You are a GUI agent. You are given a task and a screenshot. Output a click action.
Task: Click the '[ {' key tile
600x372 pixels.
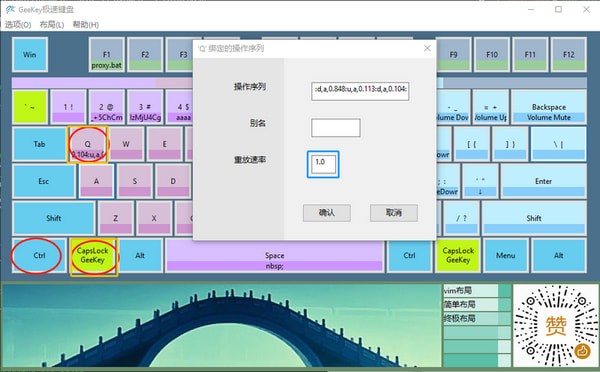pos(471,144)
